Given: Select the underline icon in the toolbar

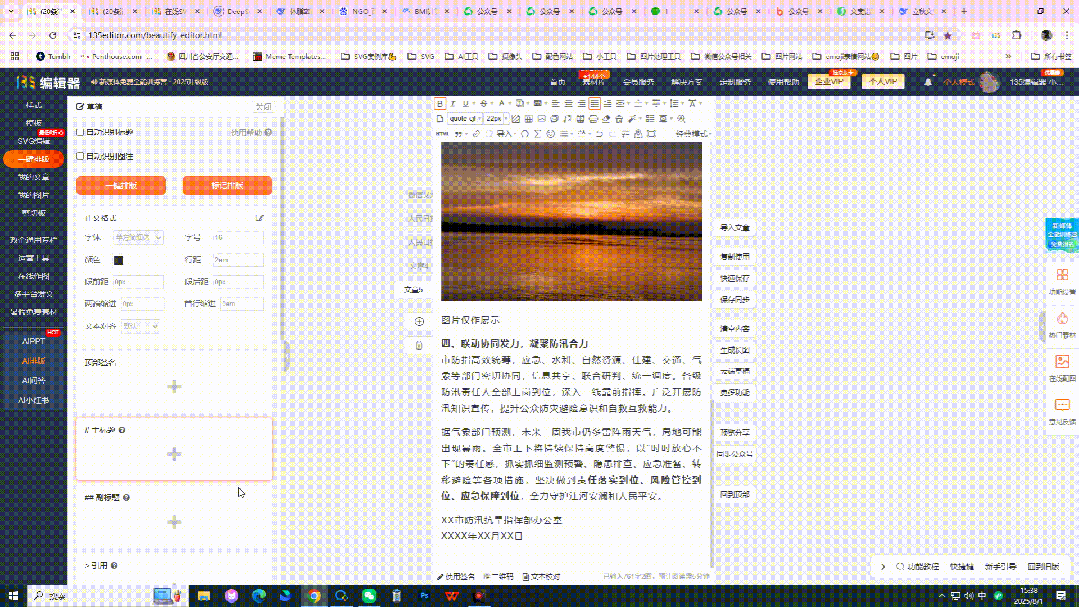Looking at the screenshot, I should tap(464, 103).
